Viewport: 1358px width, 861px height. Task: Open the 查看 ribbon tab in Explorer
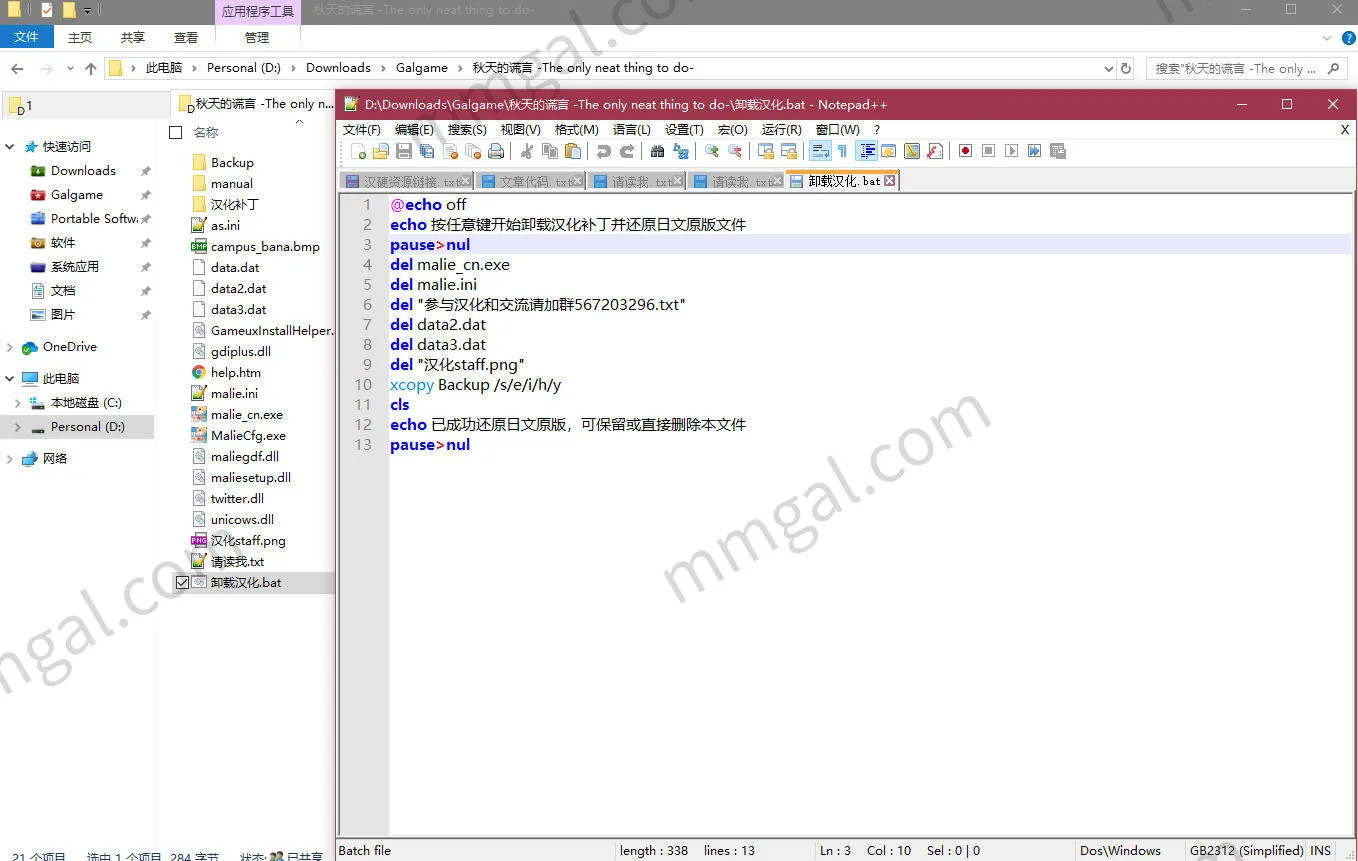(186, 37)
